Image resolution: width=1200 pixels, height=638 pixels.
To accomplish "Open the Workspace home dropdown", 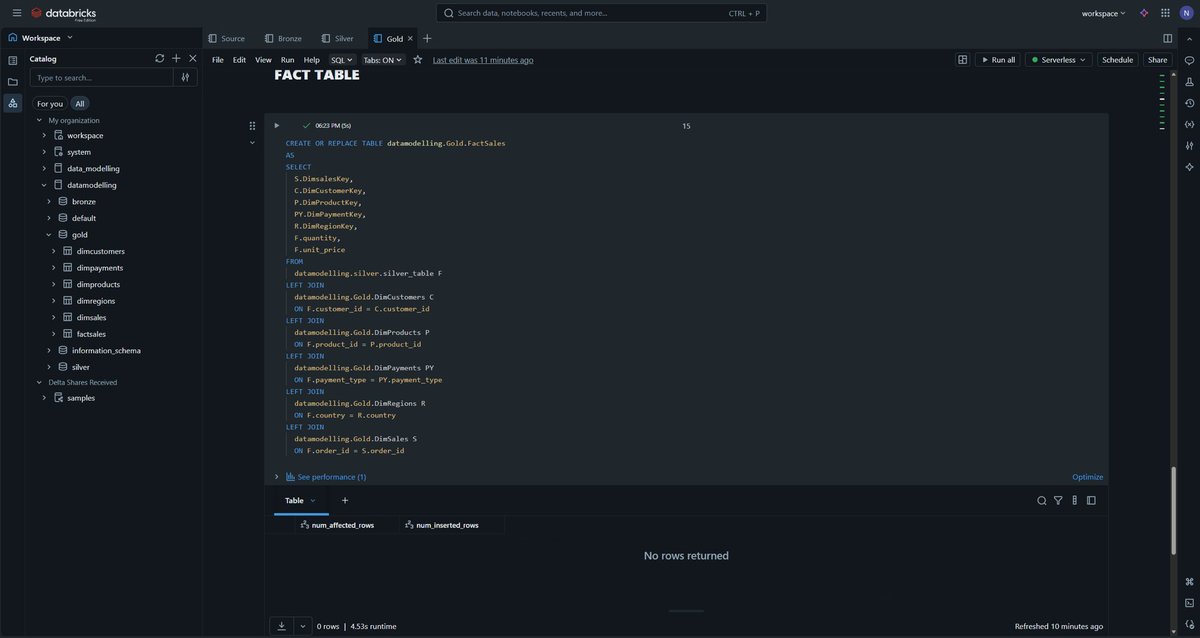I will [41, 38].
